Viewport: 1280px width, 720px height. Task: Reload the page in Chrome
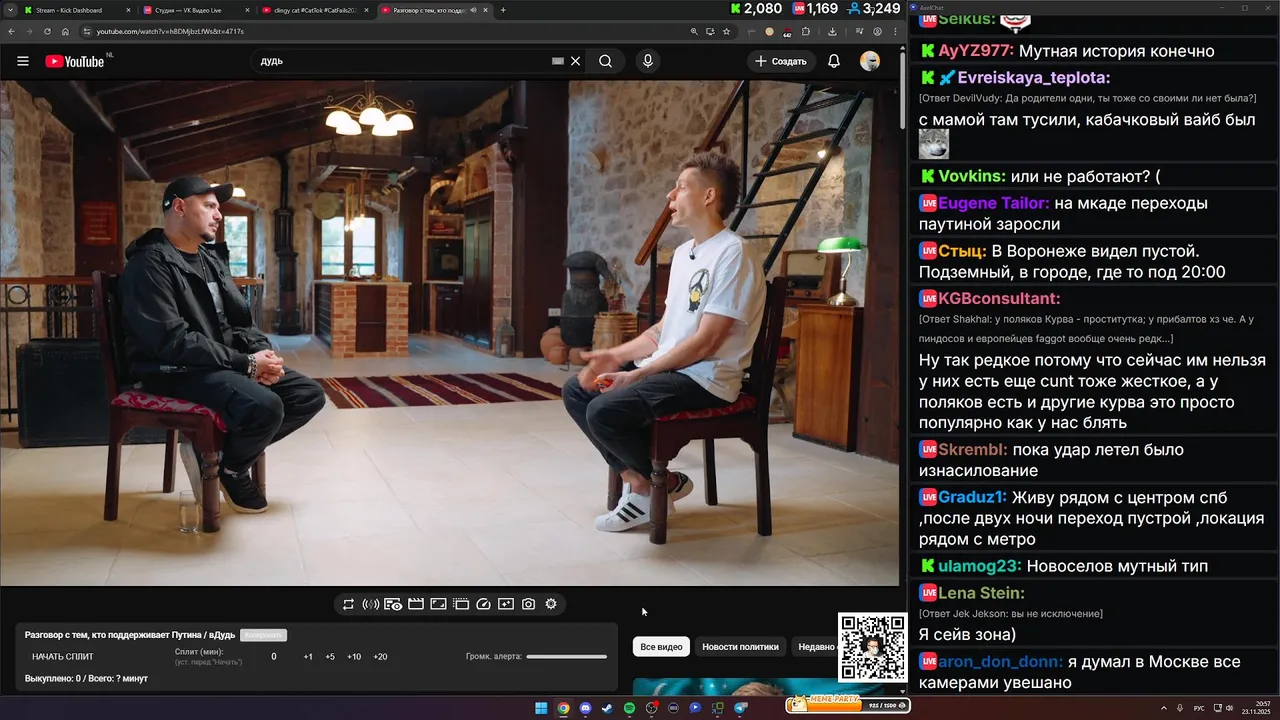coord(47,31)
